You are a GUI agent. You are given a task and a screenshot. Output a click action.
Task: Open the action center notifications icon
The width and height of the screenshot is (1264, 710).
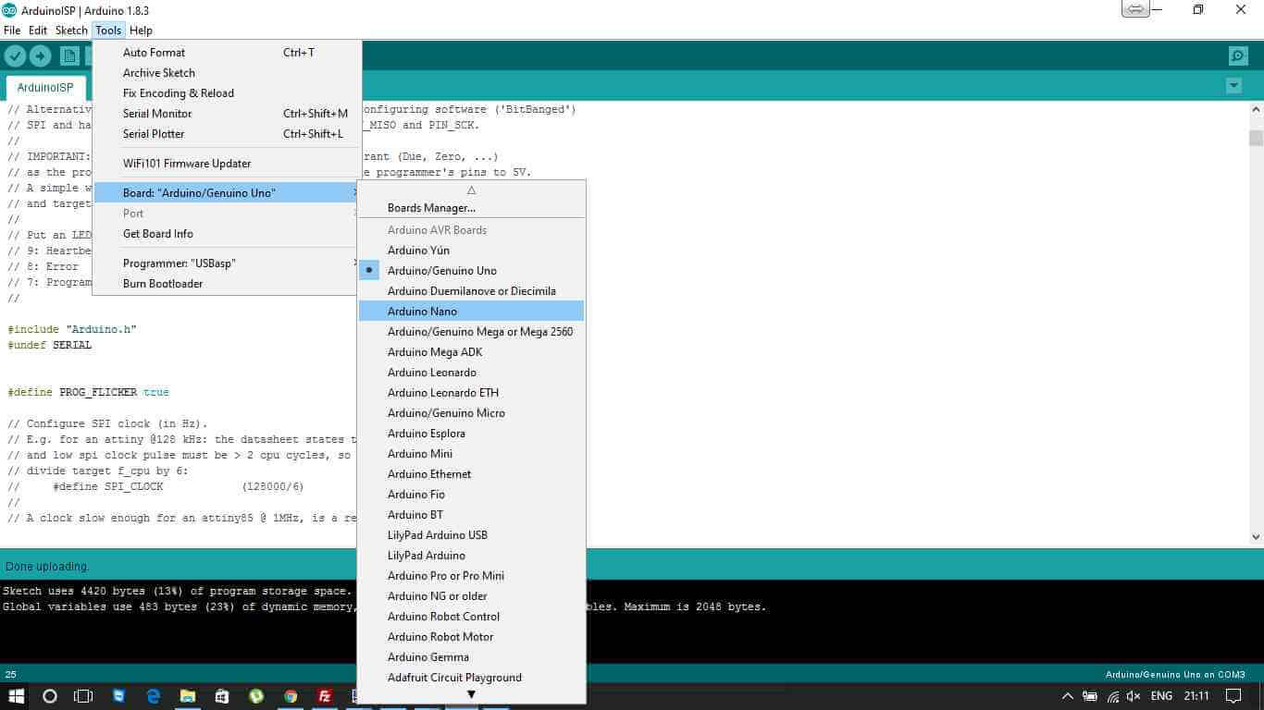[1234, 696]
